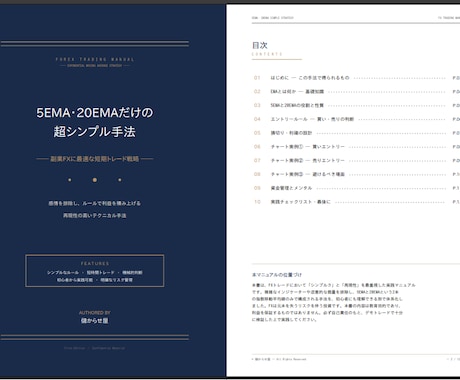Click the "AUTHORED BY" label on the cover
460x380 pixels.
coord(95,313)
